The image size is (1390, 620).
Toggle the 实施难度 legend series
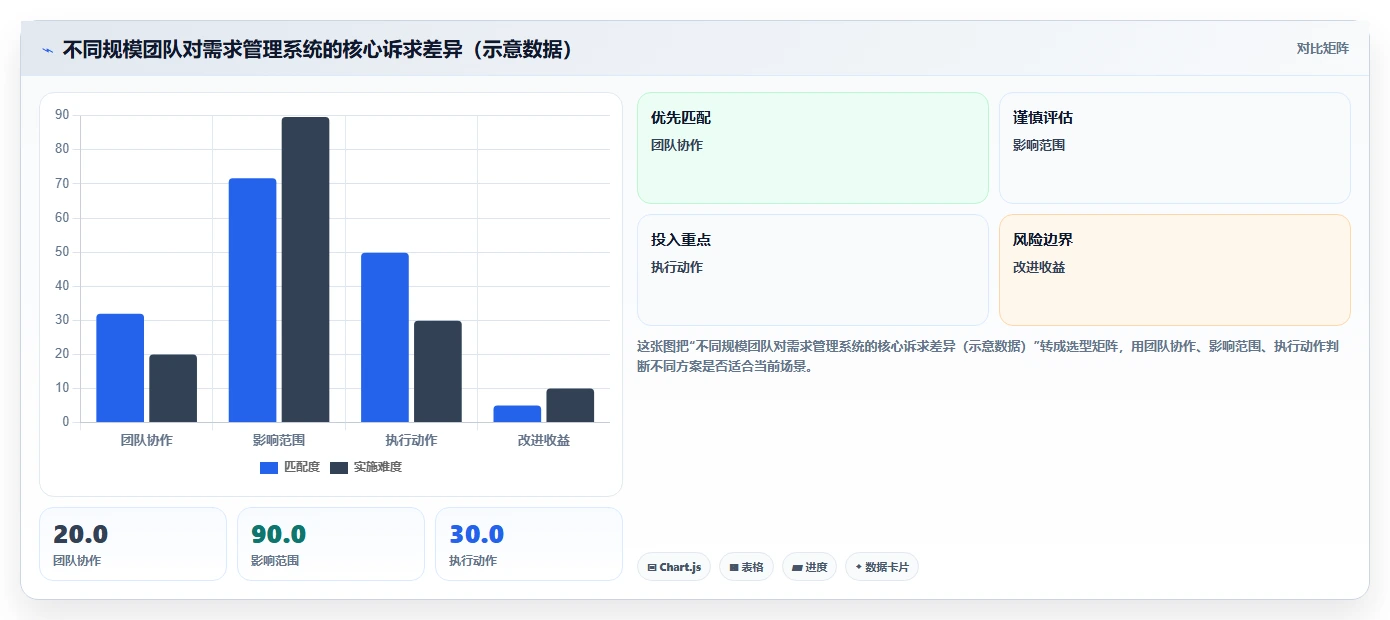point(366,467)
